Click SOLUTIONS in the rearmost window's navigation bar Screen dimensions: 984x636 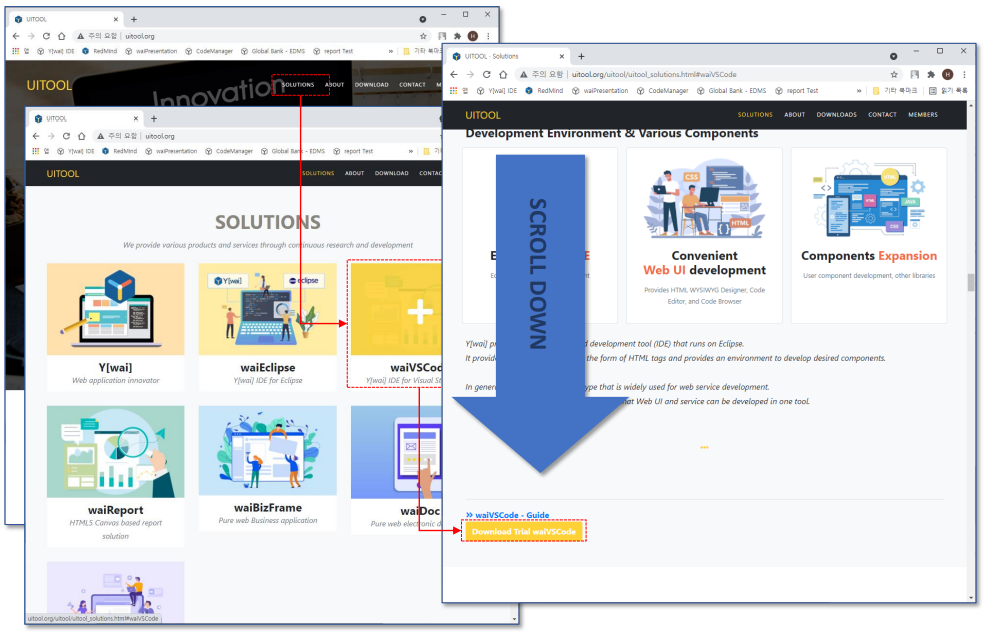coord(298,84)
